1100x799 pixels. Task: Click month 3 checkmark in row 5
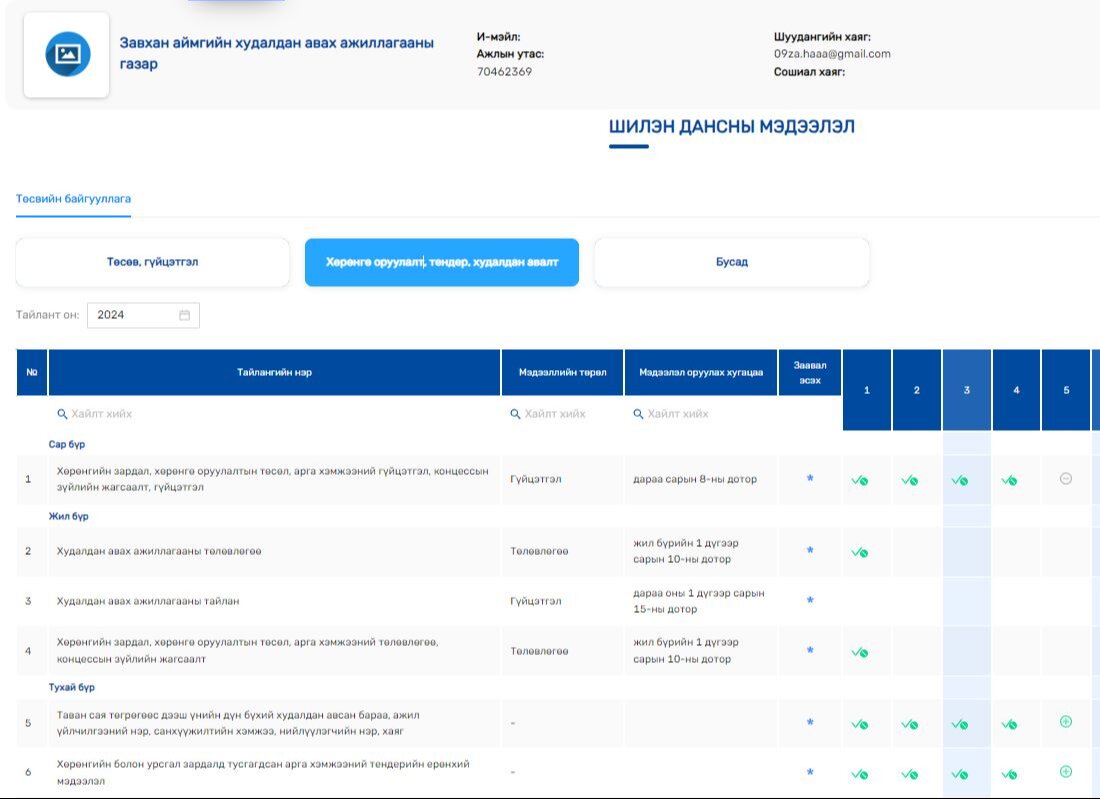[x=959, y=724]
